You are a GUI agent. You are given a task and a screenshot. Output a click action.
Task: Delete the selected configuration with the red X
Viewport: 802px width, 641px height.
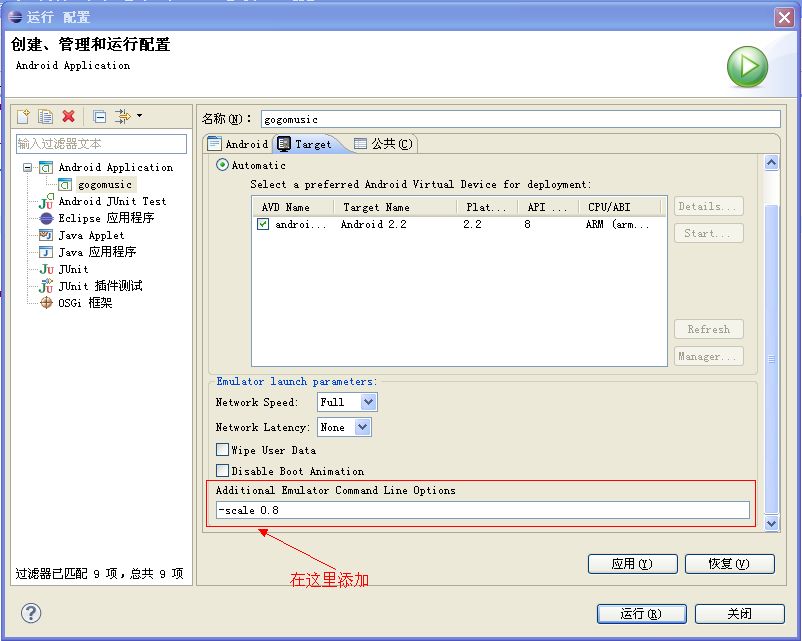(x=69, y=117)
